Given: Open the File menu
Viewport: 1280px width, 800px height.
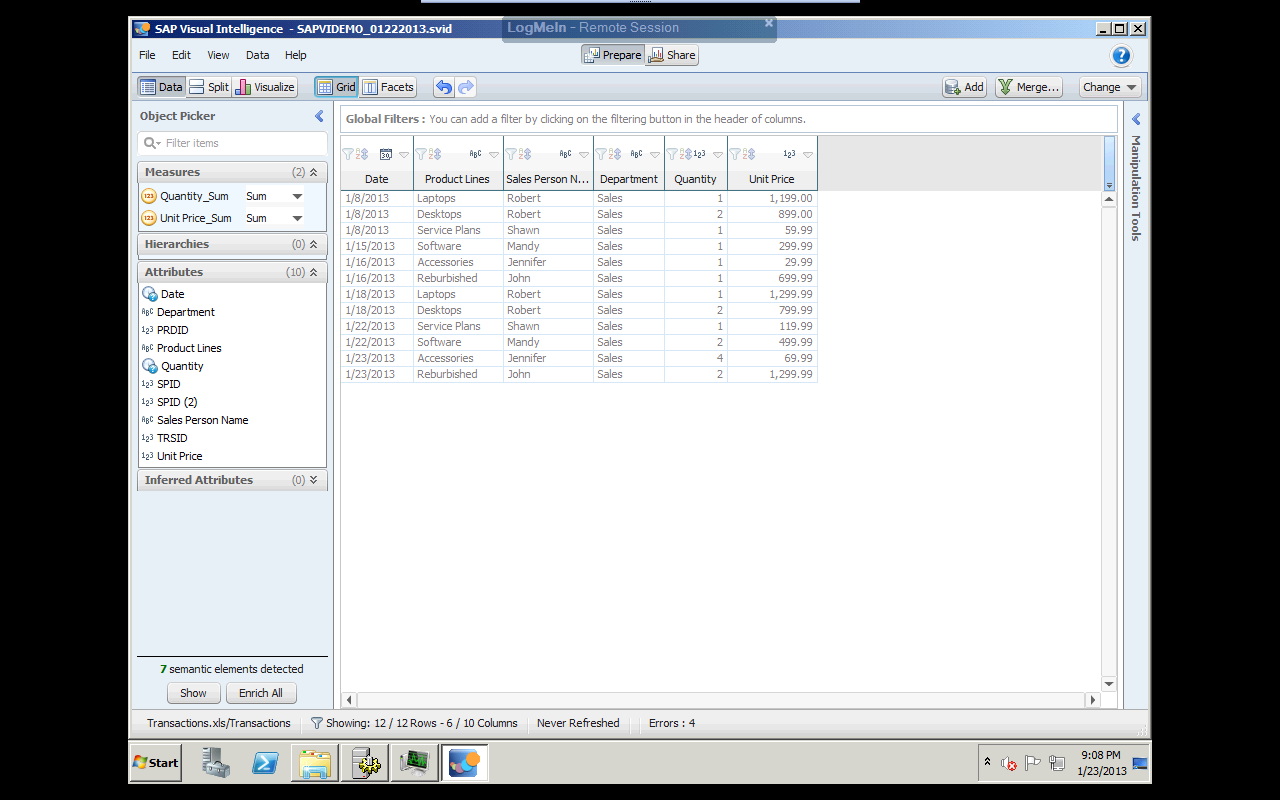Looking at the screenshot, I should [147, 55].
